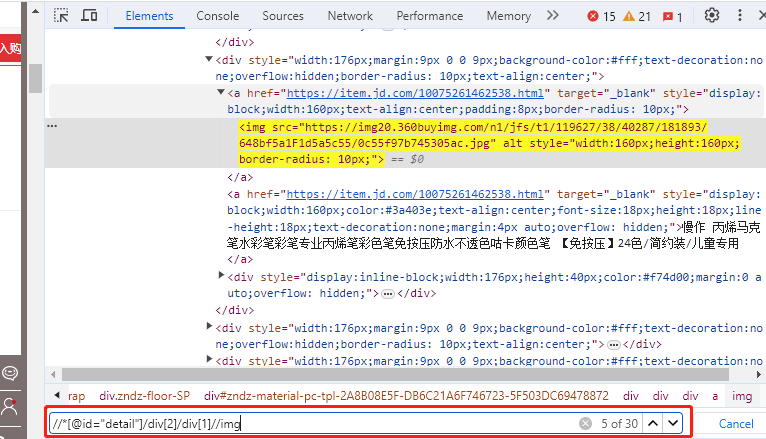Switch to the Network tab
This screenshot has height=439, width=766.
point(350,16)
